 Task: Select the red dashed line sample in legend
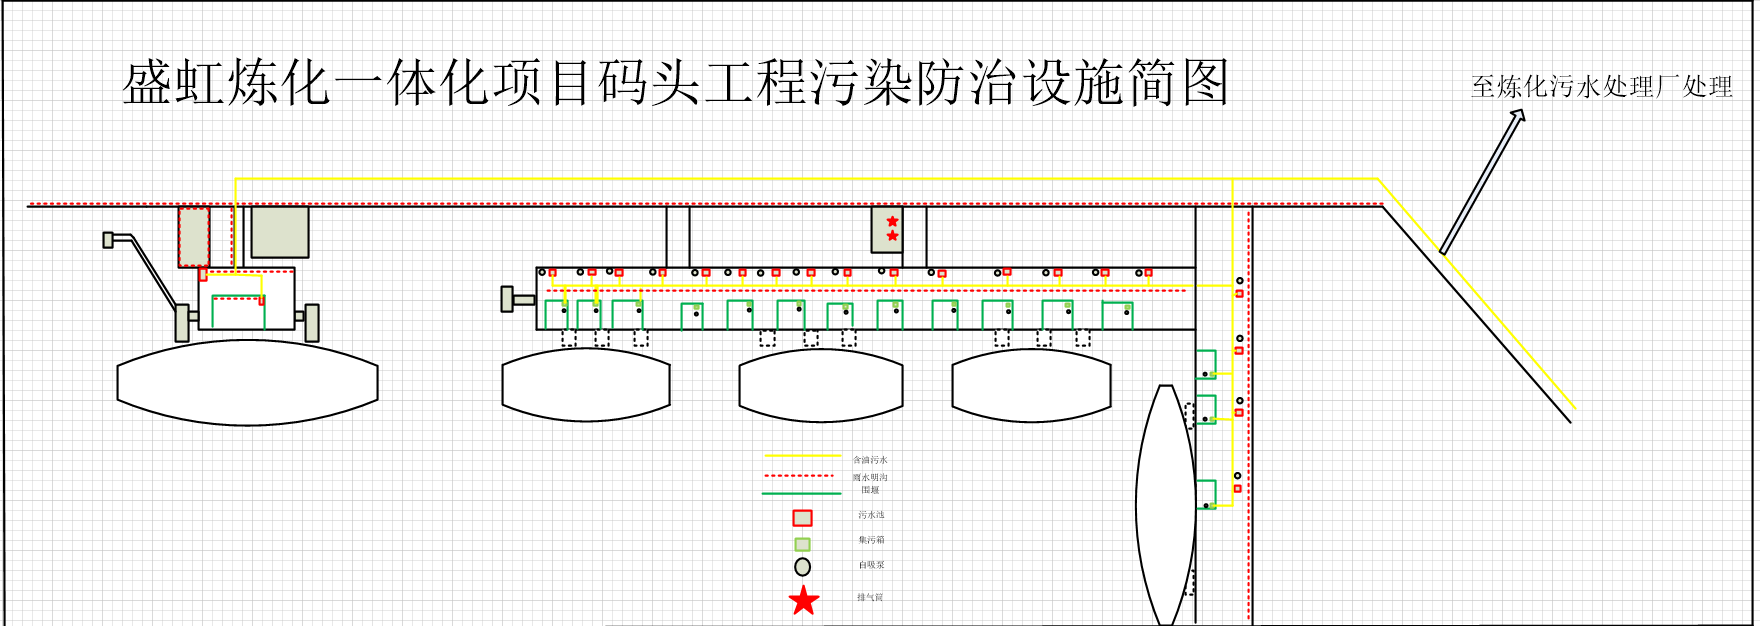[802, 476]
